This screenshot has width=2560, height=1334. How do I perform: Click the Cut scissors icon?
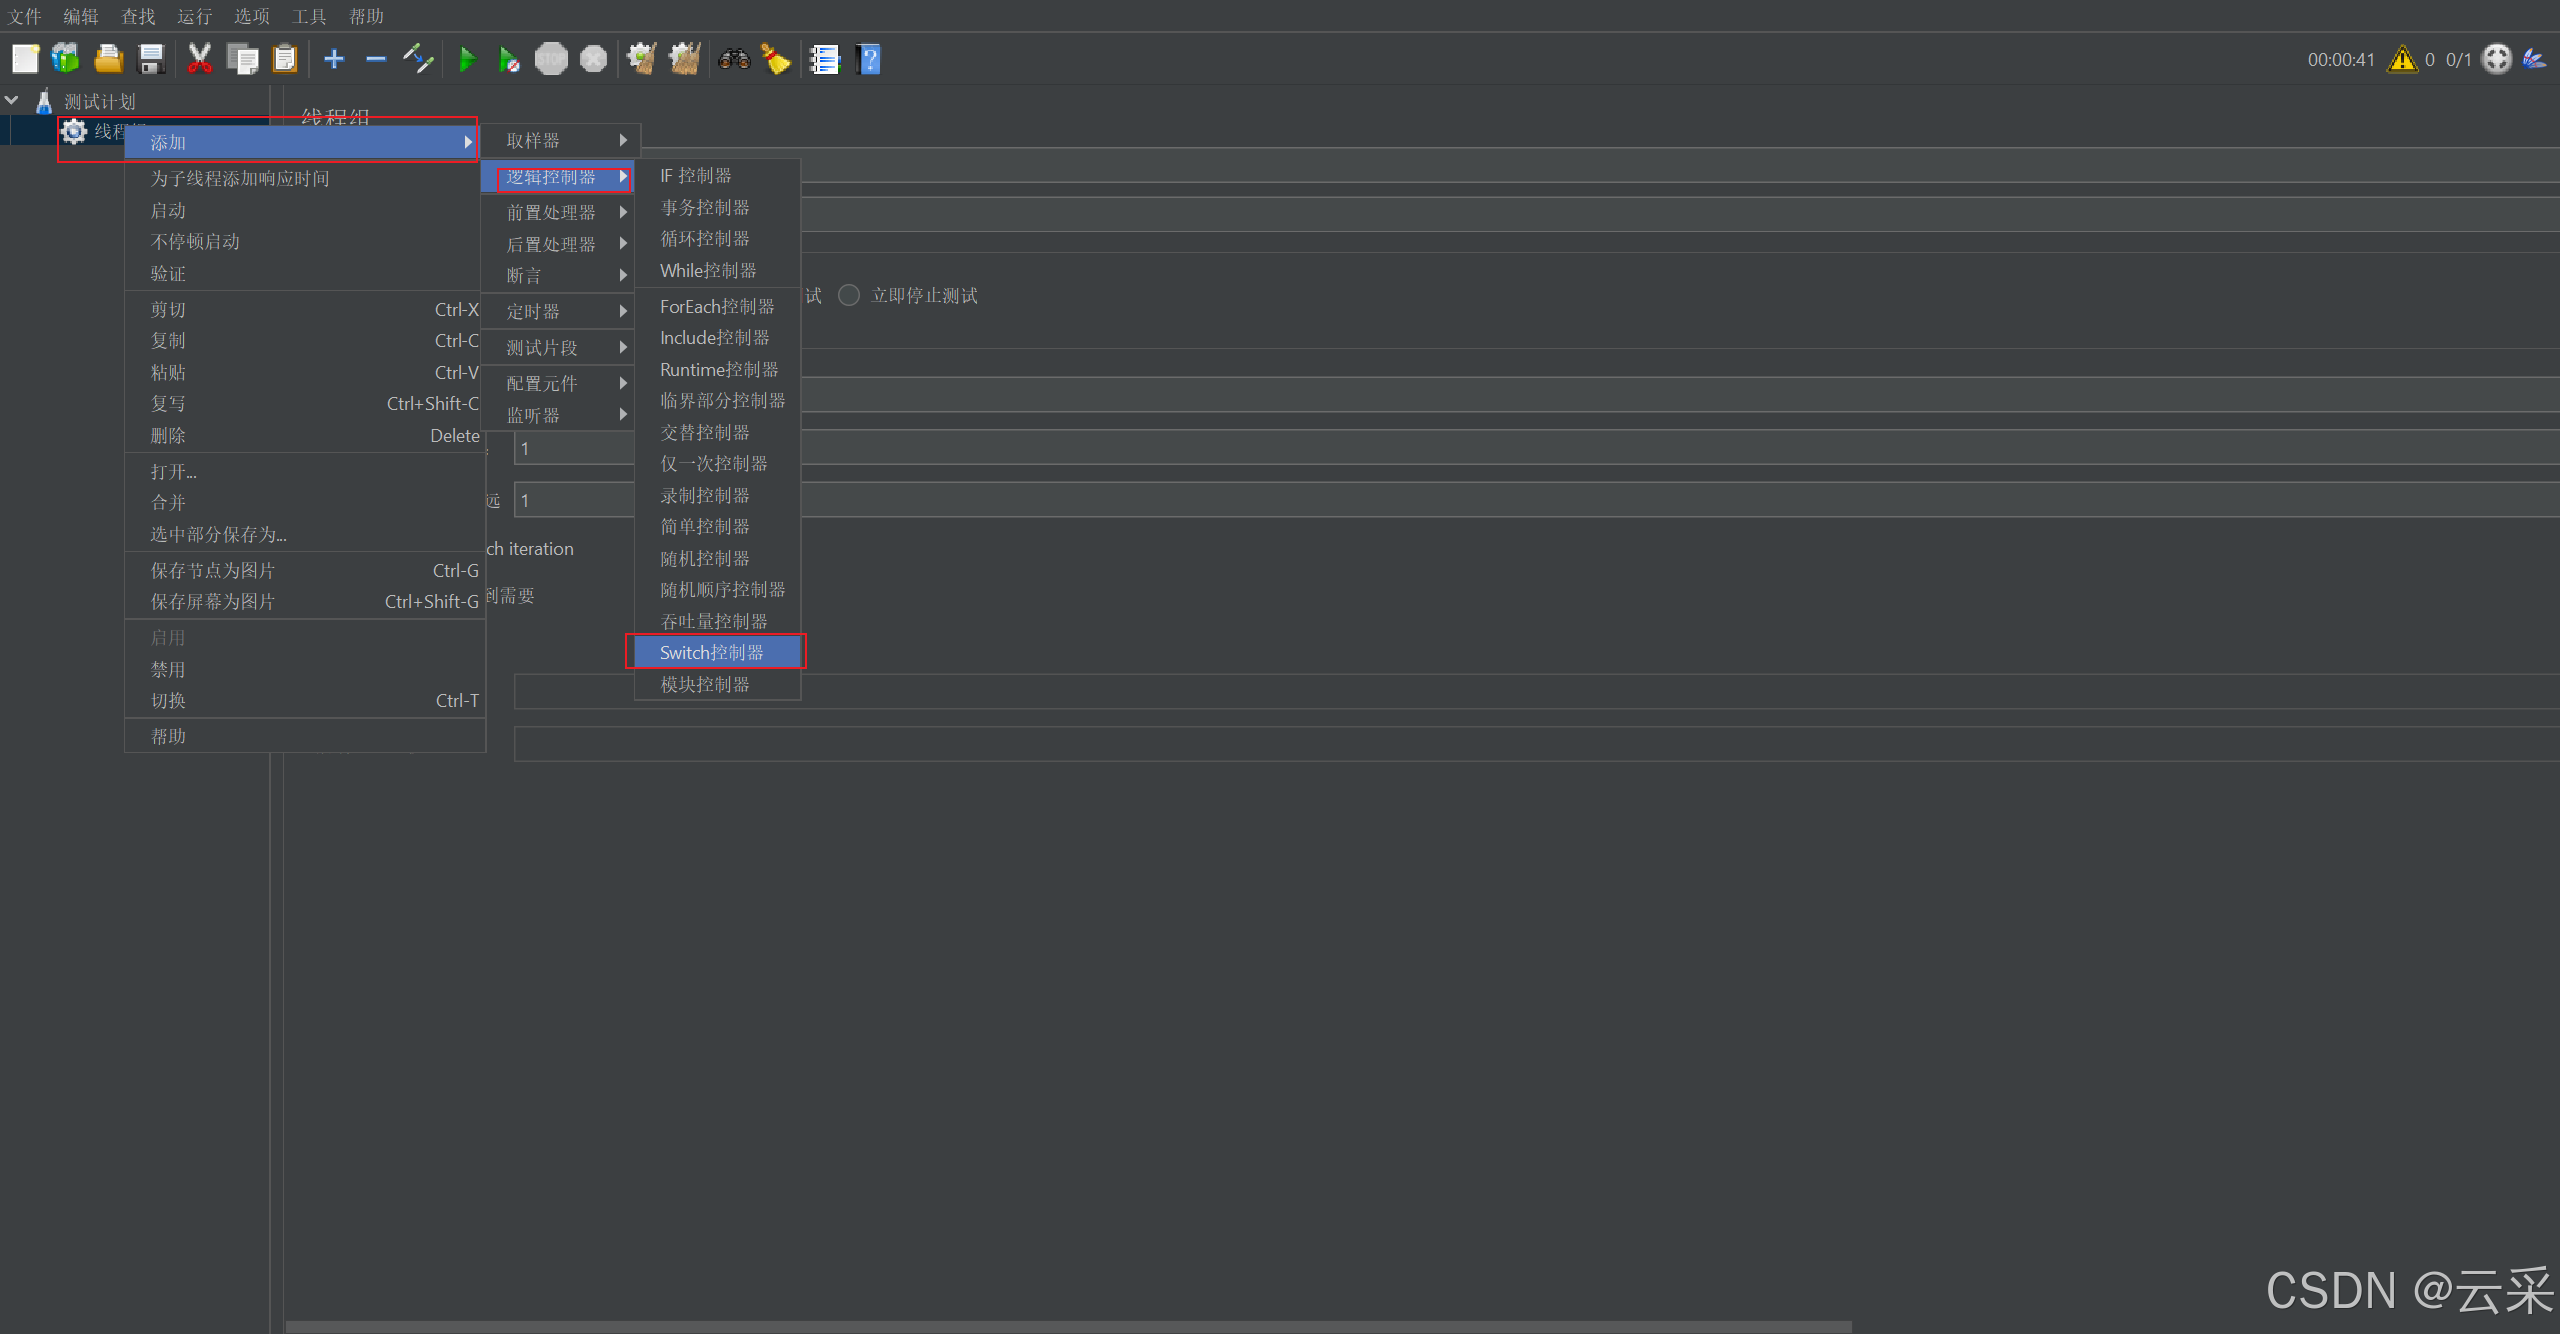(200, 59)
